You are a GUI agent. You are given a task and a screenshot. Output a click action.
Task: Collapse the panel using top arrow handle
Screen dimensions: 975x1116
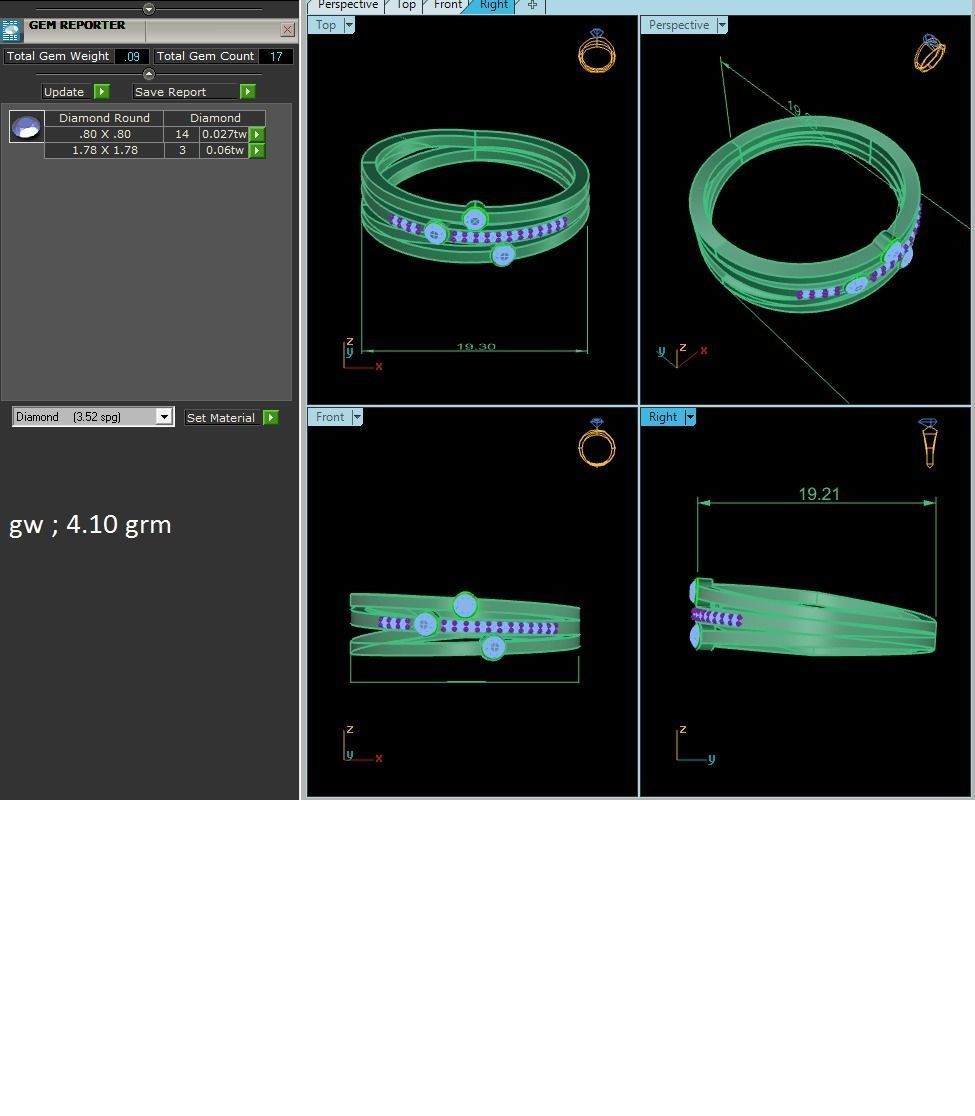point(149,9)
